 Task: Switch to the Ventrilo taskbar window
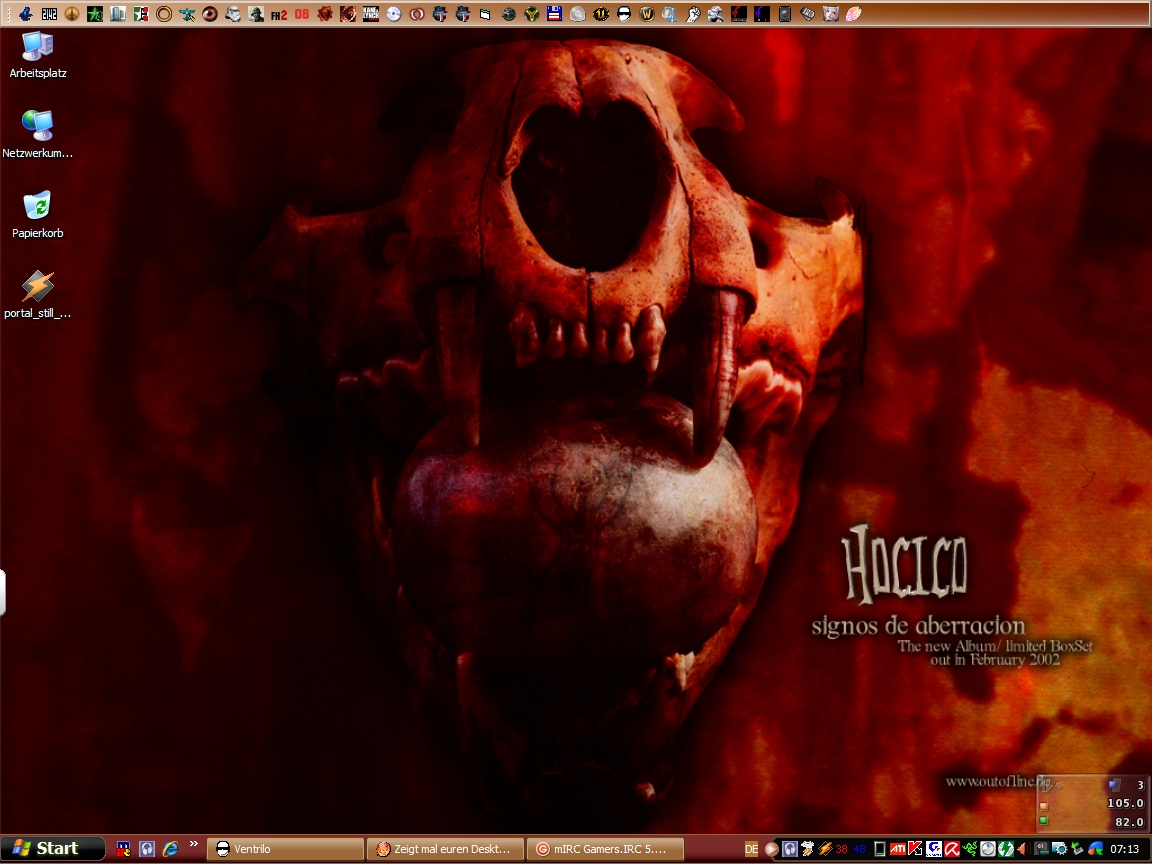click(285, 849)
